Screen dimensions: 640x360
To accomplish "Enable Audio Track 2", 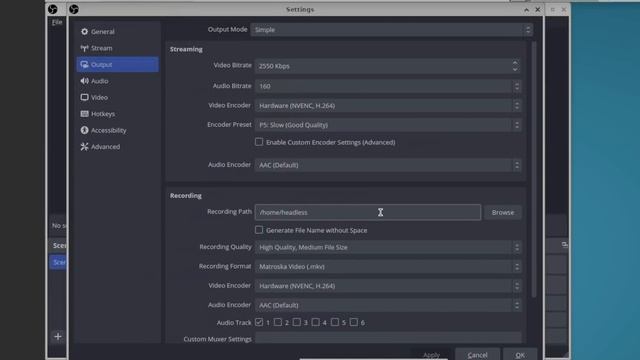I will pyautogui.click(x=278, y=322).
